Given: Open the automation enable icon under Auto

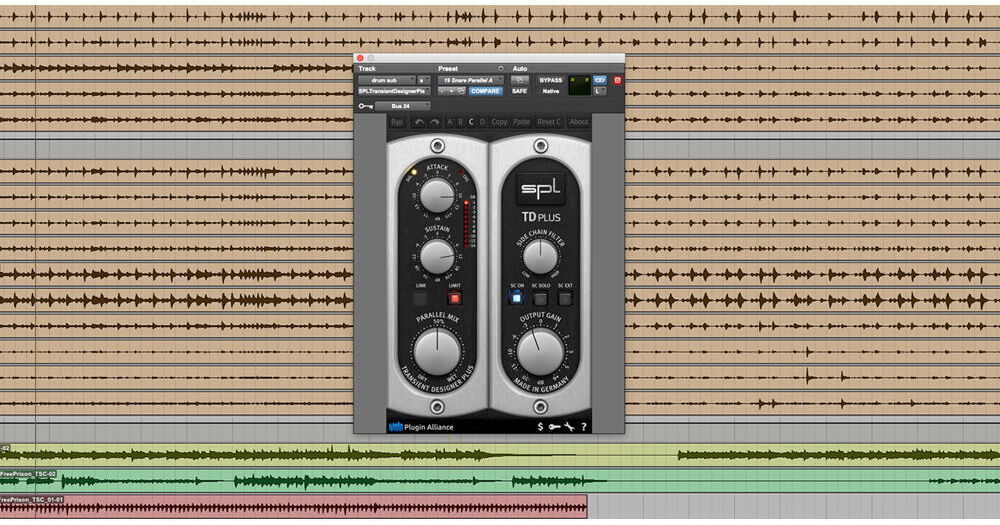Looking at the screenshot, I should click(520, 80).
